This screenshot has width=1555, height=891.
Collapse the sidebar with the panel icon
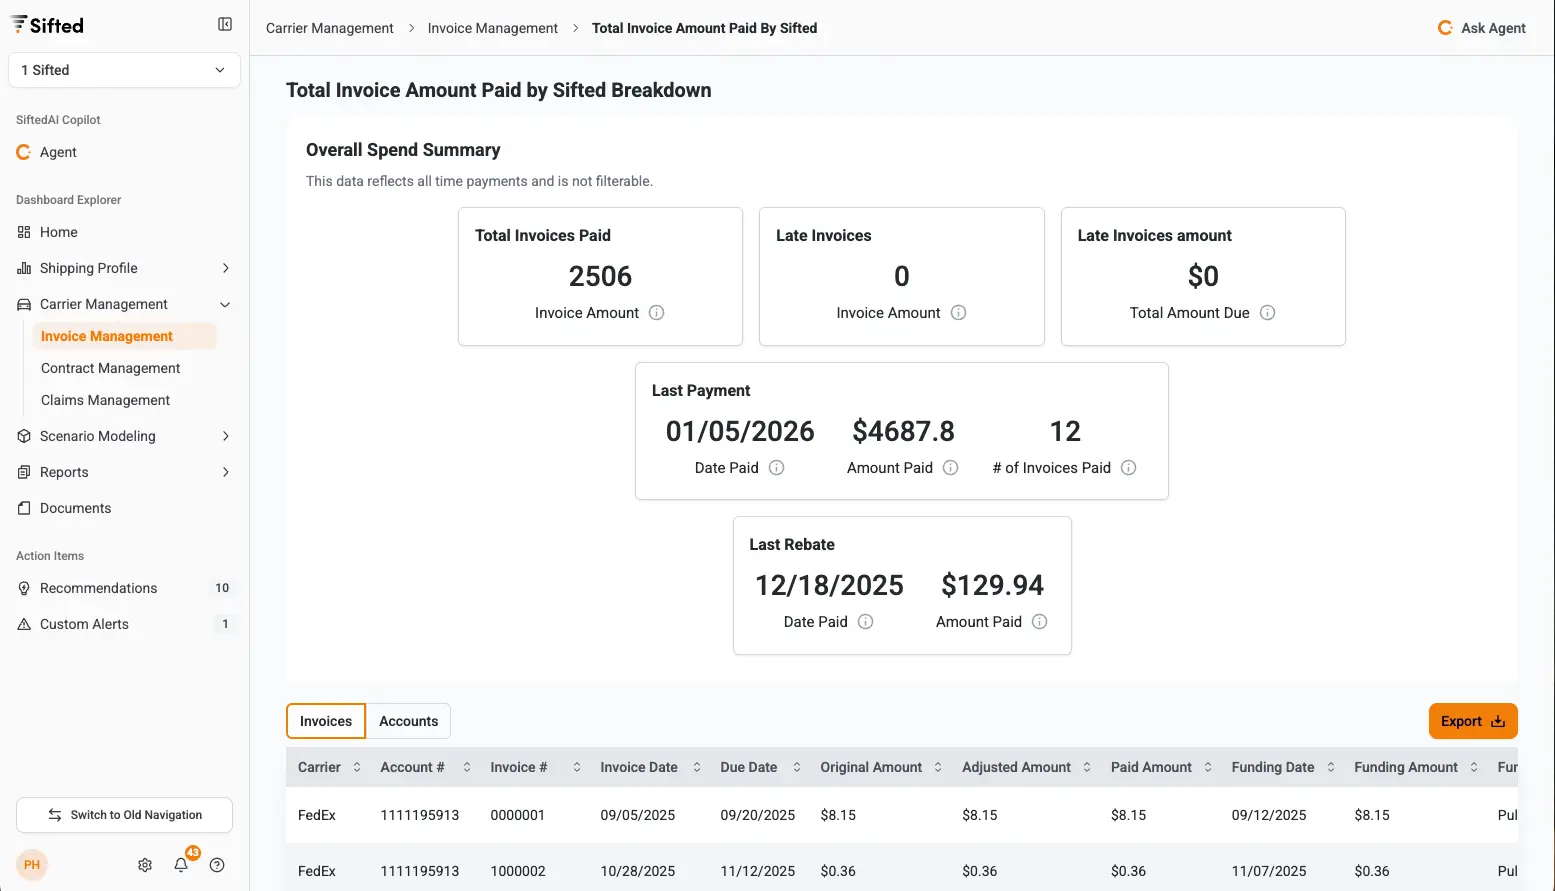pyautogui.click(x=225, y=23)
